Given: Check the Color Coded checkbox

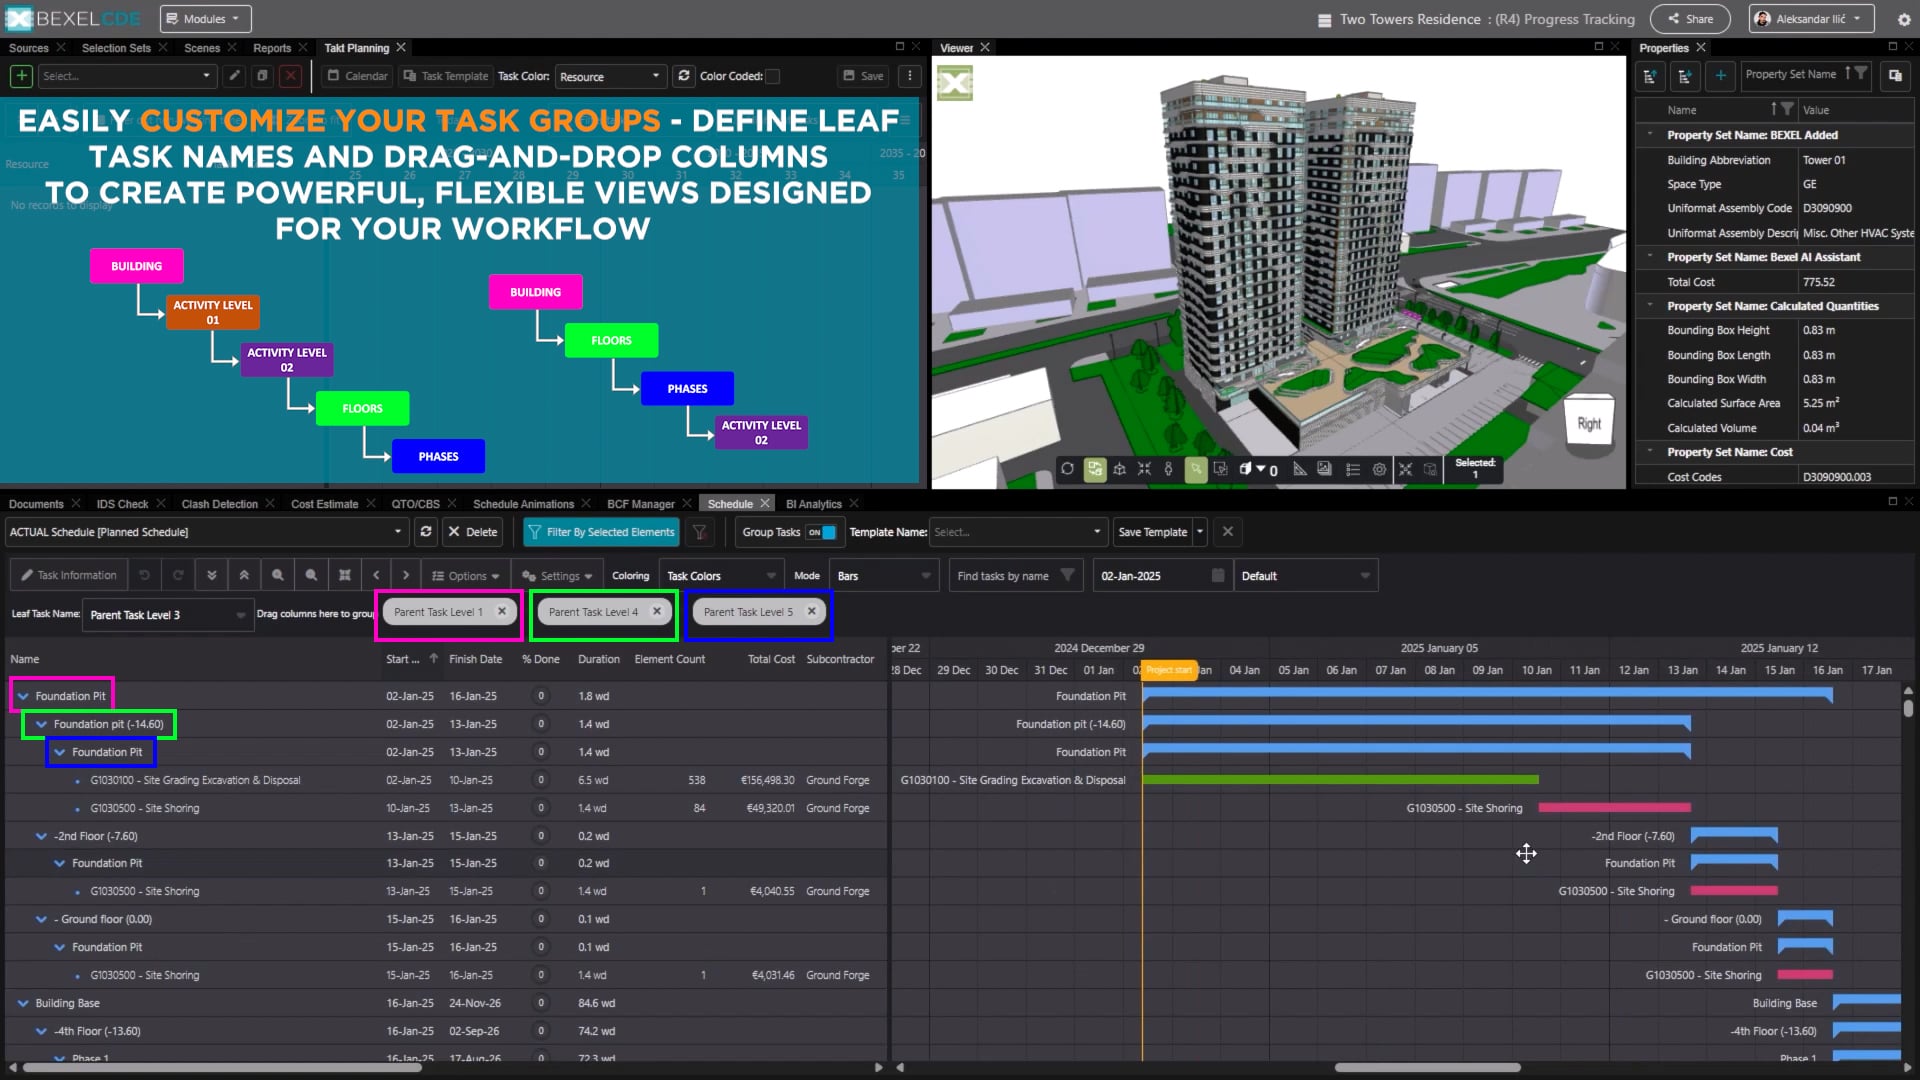Looking at the screenshot, I should pyautogui.click(x=772, y=76).
